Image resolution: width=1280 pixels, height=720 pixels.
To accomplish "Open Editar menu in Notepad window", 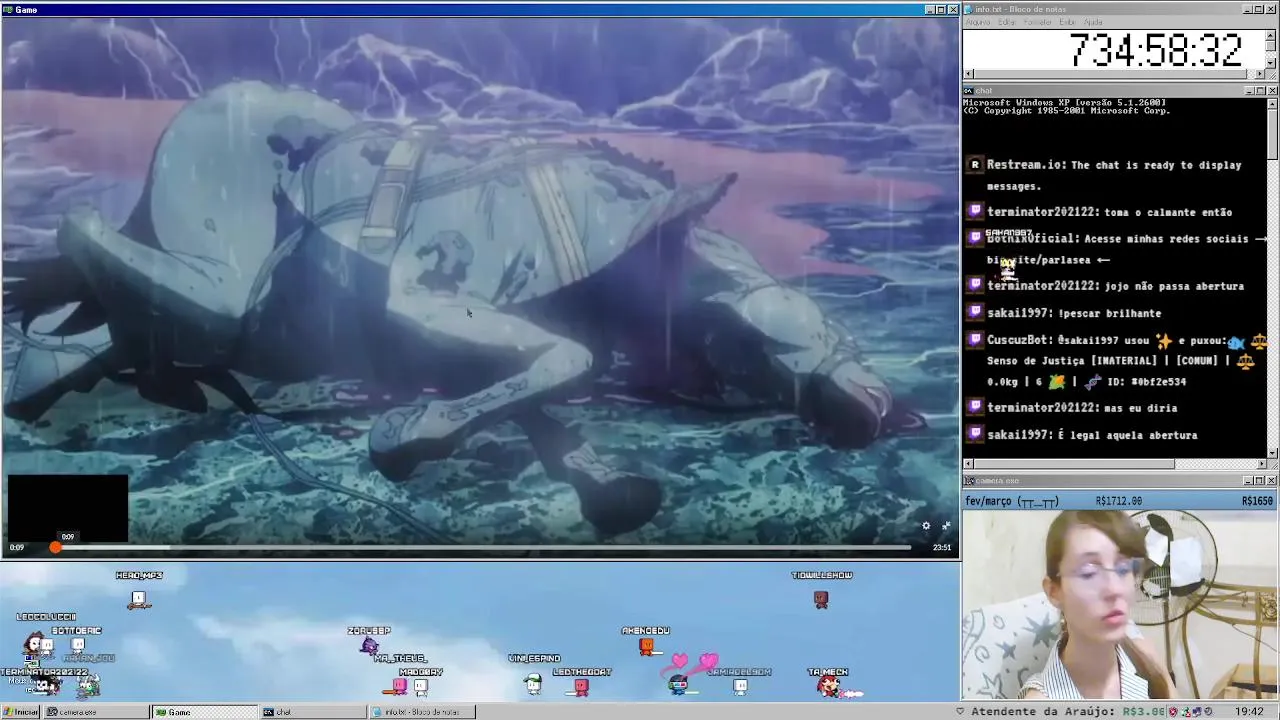I will click(x=1007, y=22).
